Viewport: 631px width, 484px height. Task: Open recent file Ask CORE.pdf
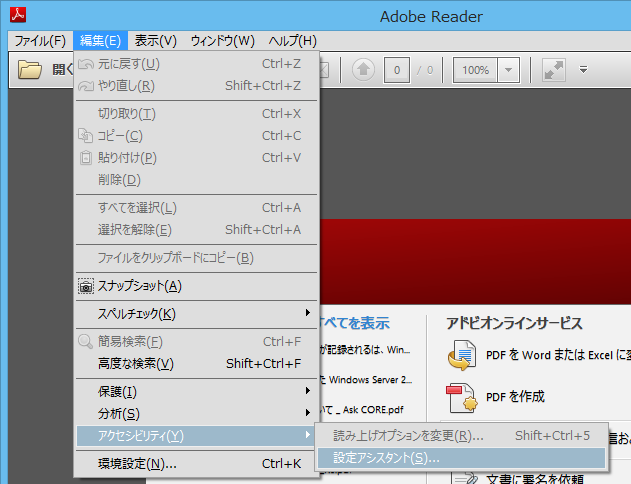pos(362,410)
